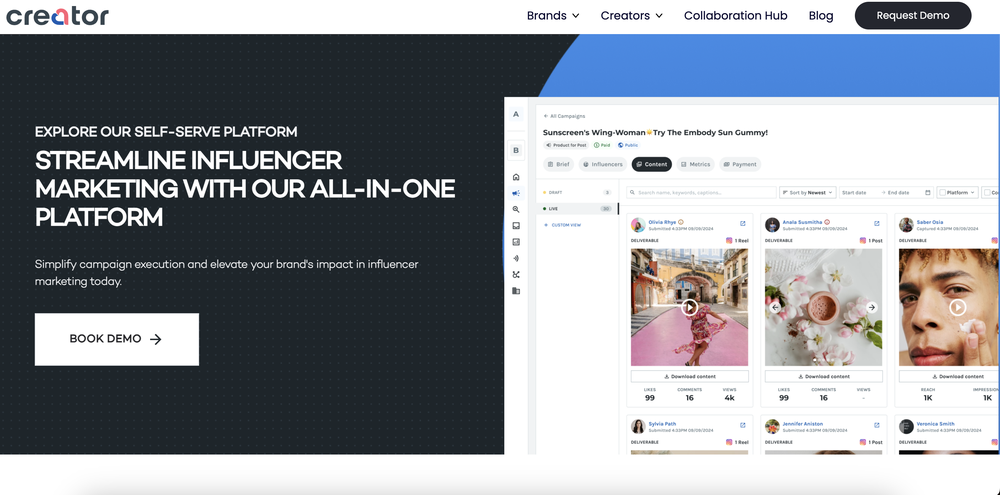The height and width of the screenshot is (495, 1000).
Task: Click the sound wave sidebar icon
Action: [516, 258]
